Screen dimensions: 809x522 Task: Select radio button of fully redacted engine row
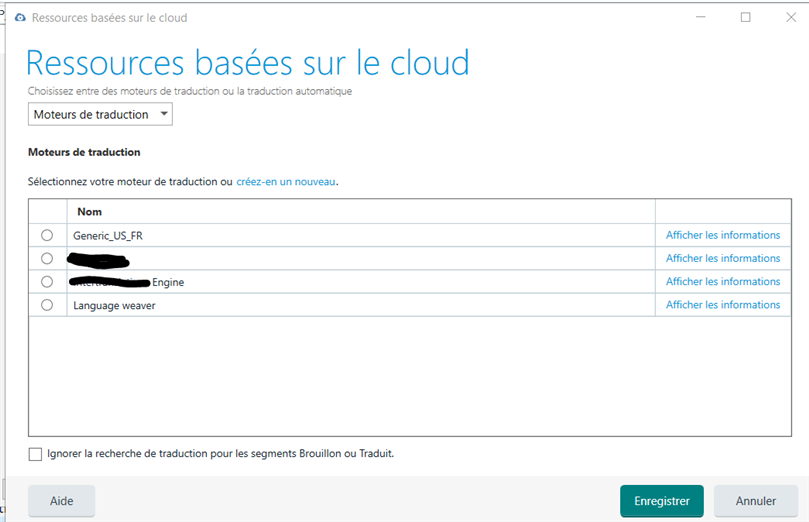pos(47,258)
